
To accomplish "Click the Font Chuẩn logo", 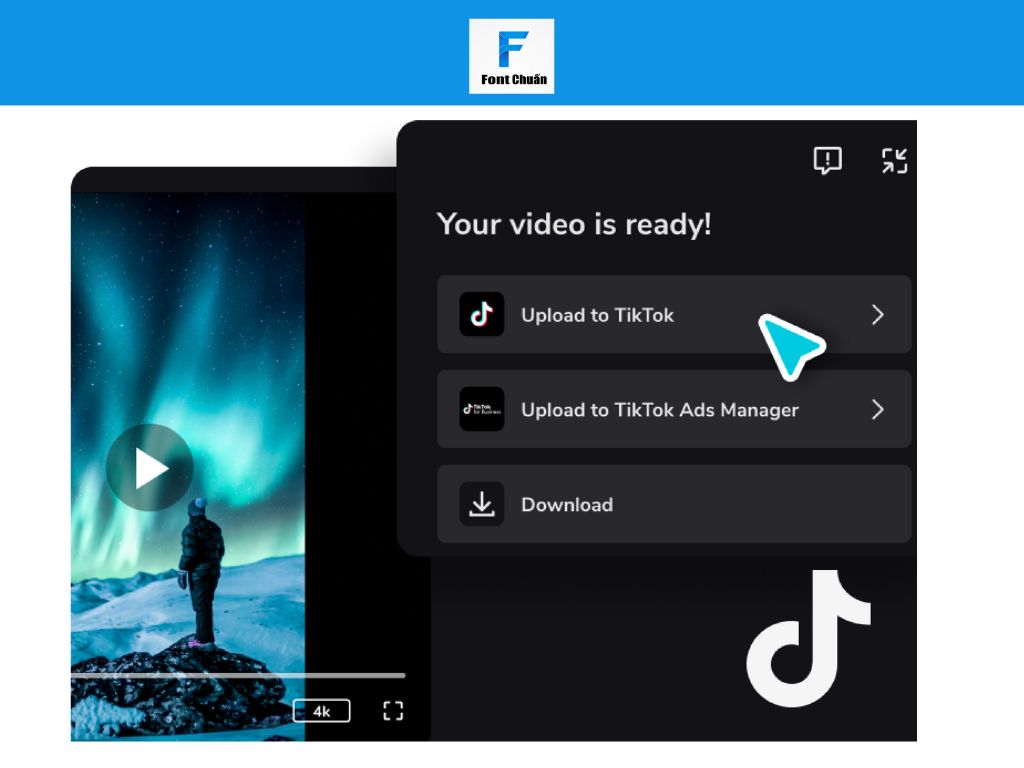I will click(511, 56).
